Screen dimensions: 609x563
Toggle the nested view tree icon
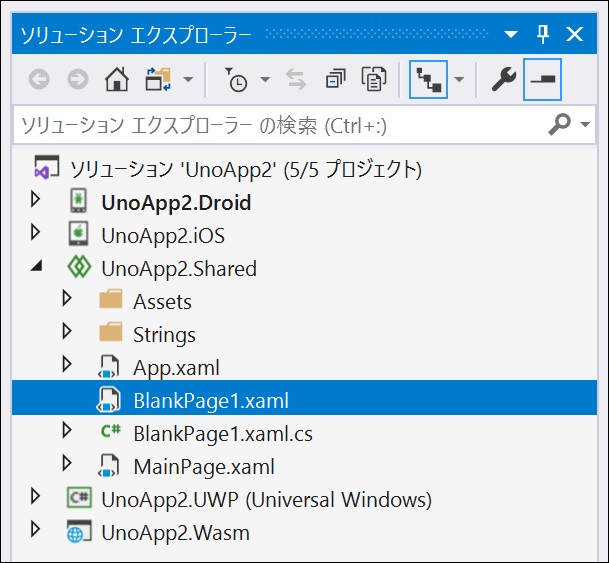(x=428, y=80)
